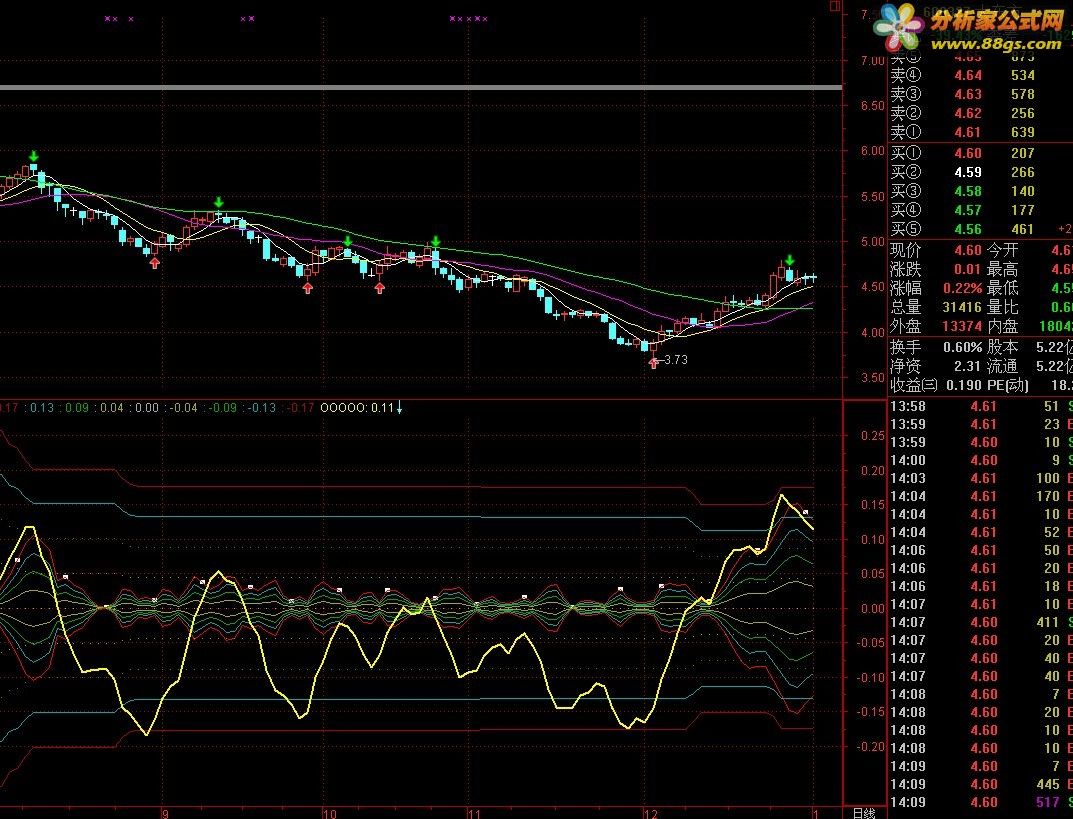The height and width of the screenshot is (819, 1073).
Task: Select the 买① 4.60 bid row
Action: pyautogui.click(x=981, y=153)
